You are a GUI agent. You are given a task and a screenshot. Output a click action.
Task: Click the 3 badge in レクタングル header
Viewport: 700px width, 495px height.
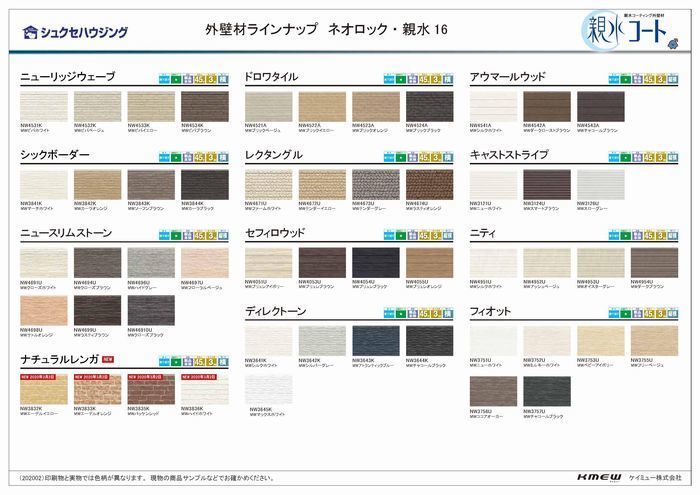tap(436, 157)
